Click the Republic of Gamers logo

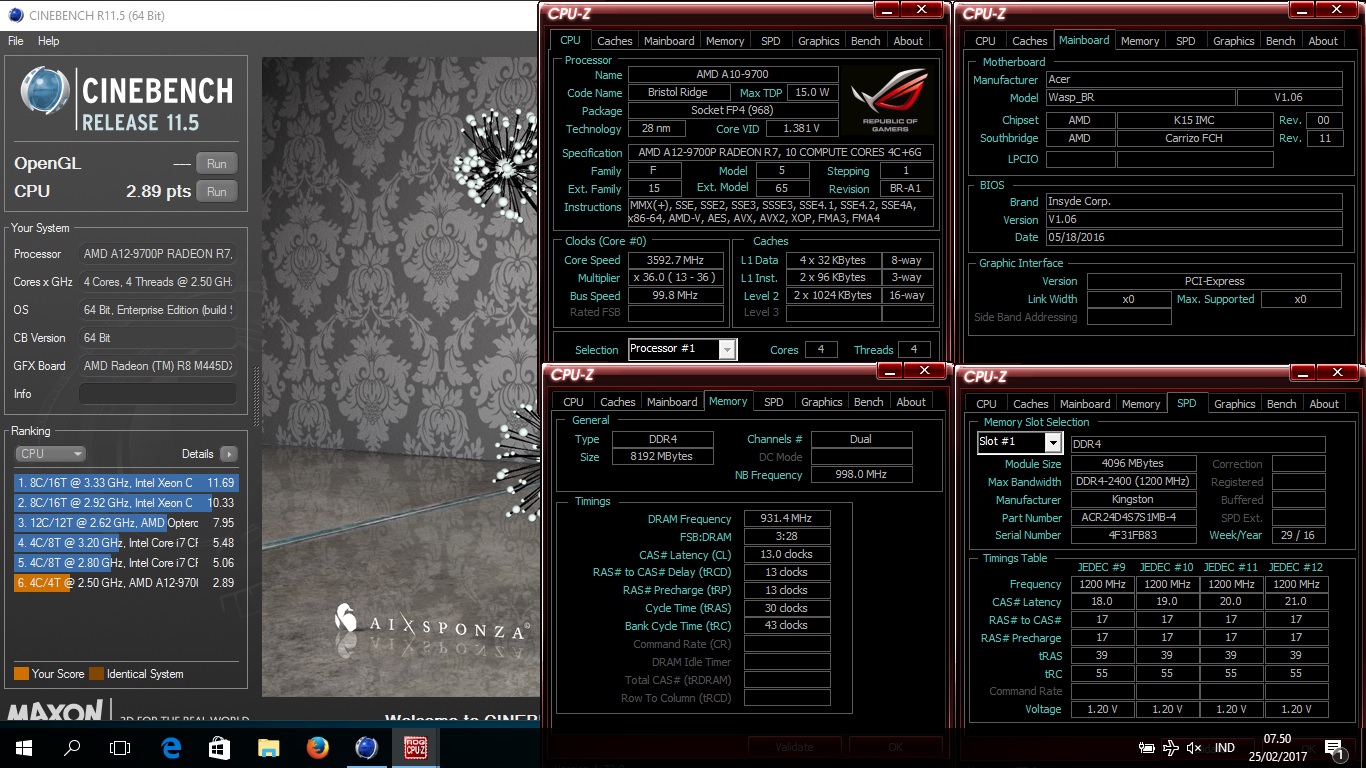(889, 100)
